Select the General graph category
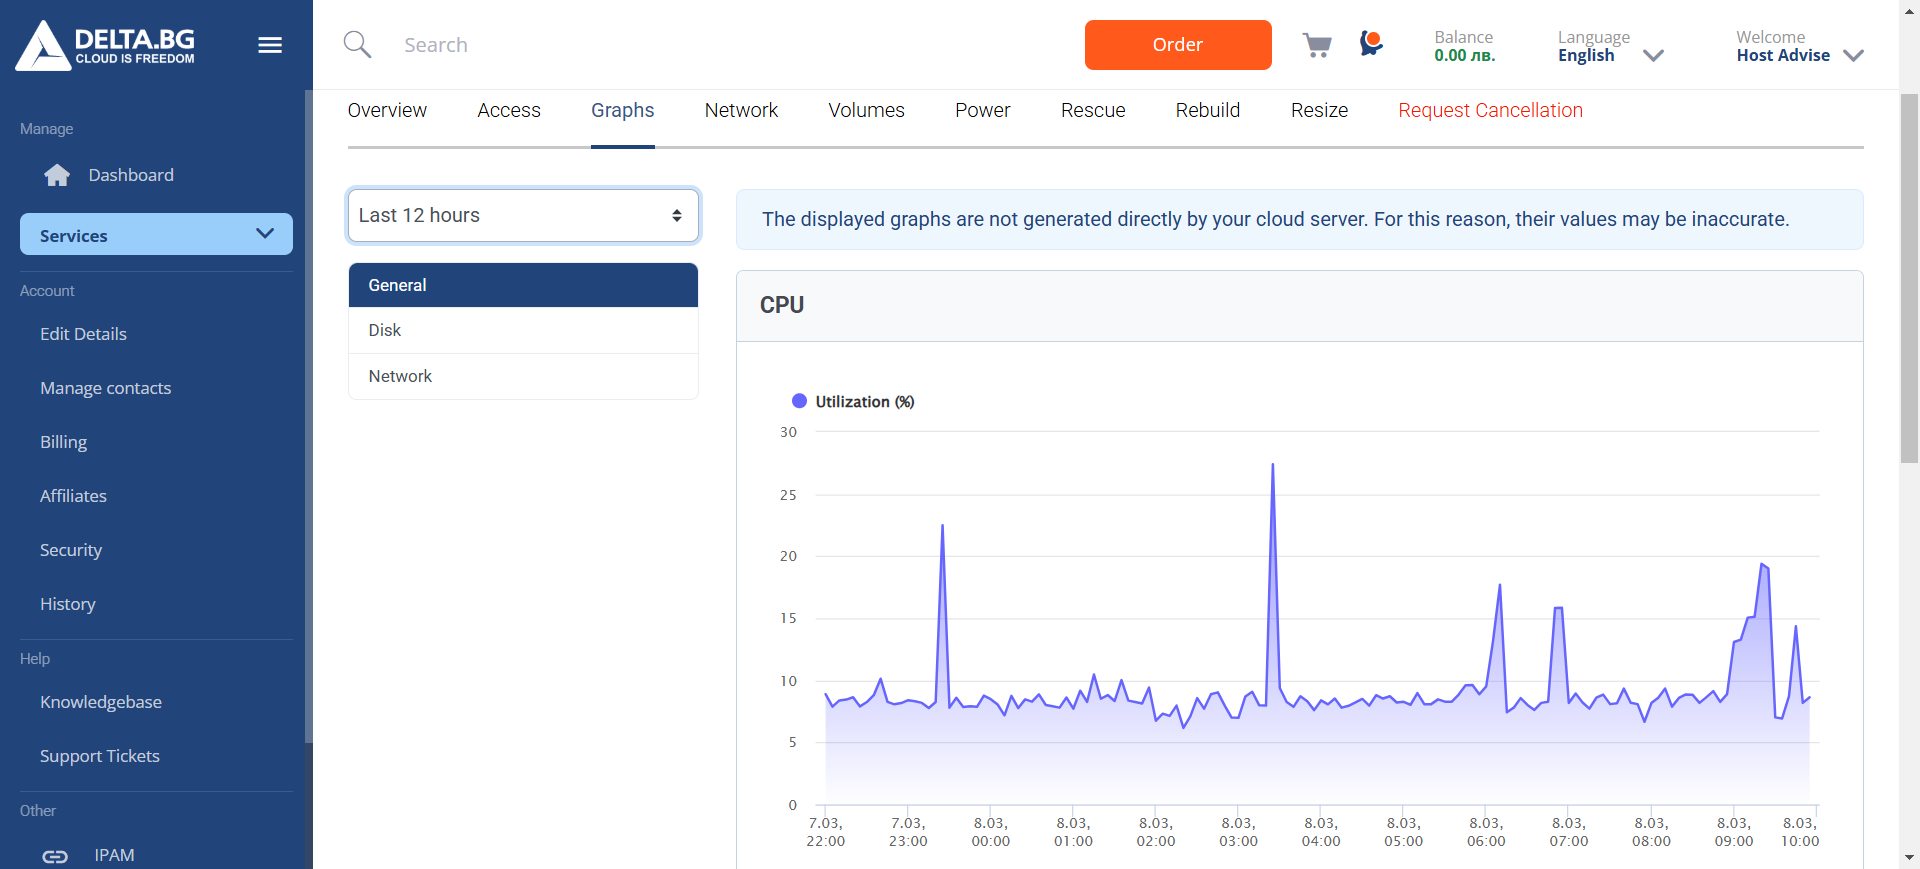Image resolution: width=1920 pixels, height=869 pixels. [x=523, y=285]
